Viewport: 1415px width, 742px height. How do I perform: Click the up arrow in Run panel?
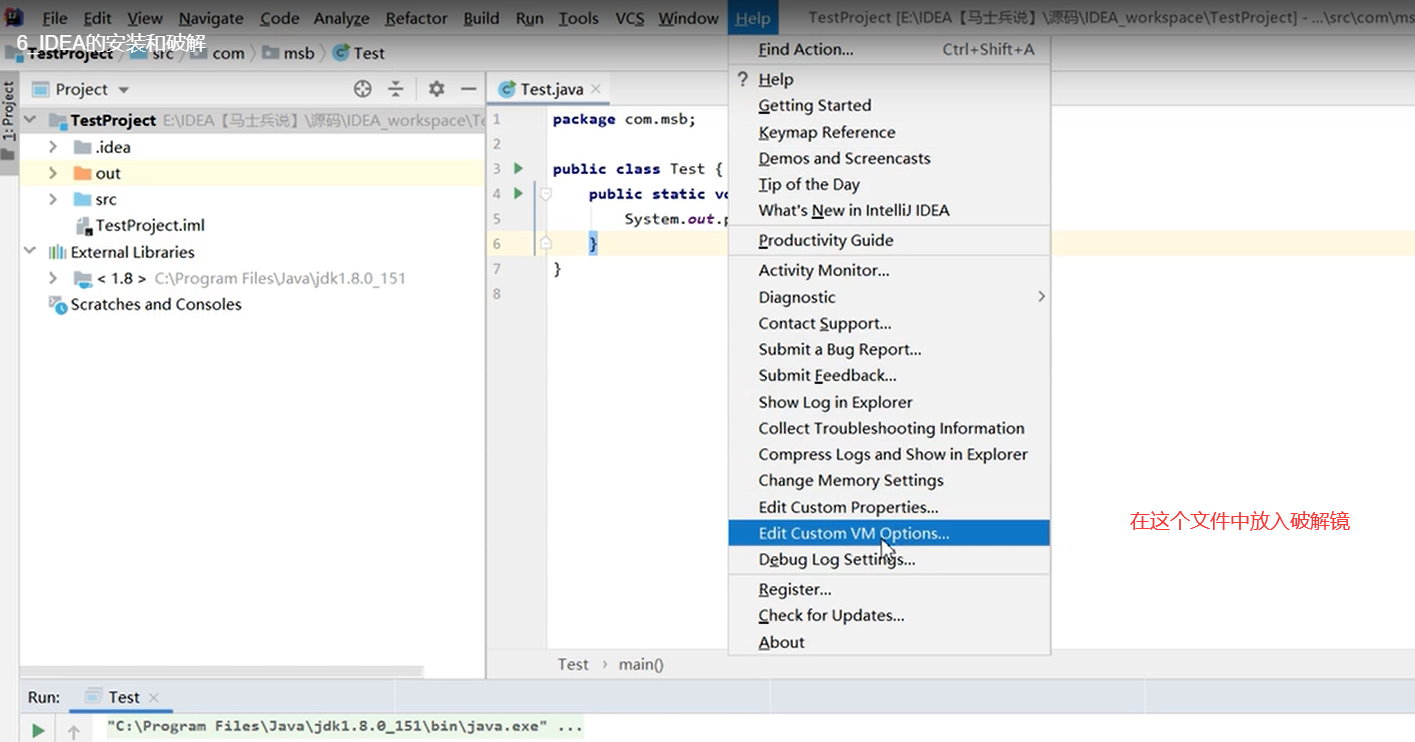pyautogui.click(x=73, y=731)
